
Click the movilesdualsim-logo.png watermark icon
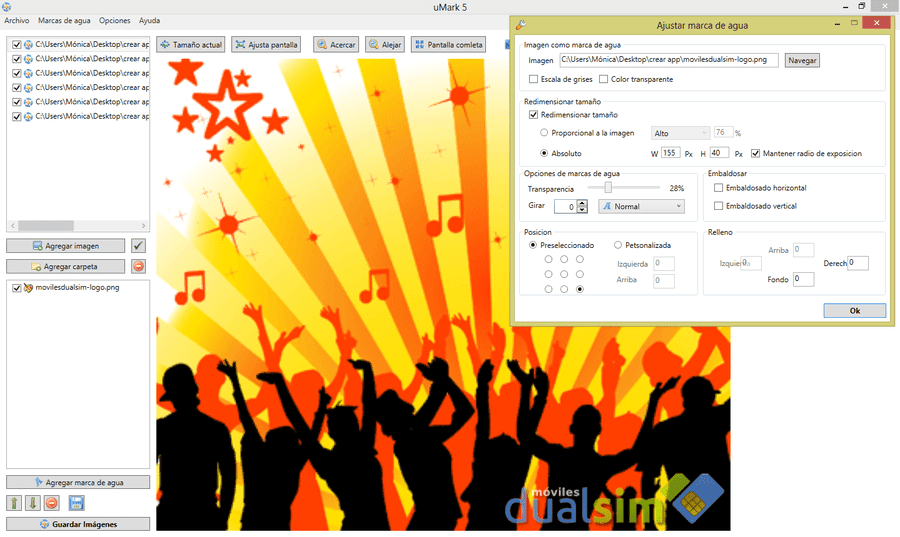pyautogui.click(x=28, y=288)
